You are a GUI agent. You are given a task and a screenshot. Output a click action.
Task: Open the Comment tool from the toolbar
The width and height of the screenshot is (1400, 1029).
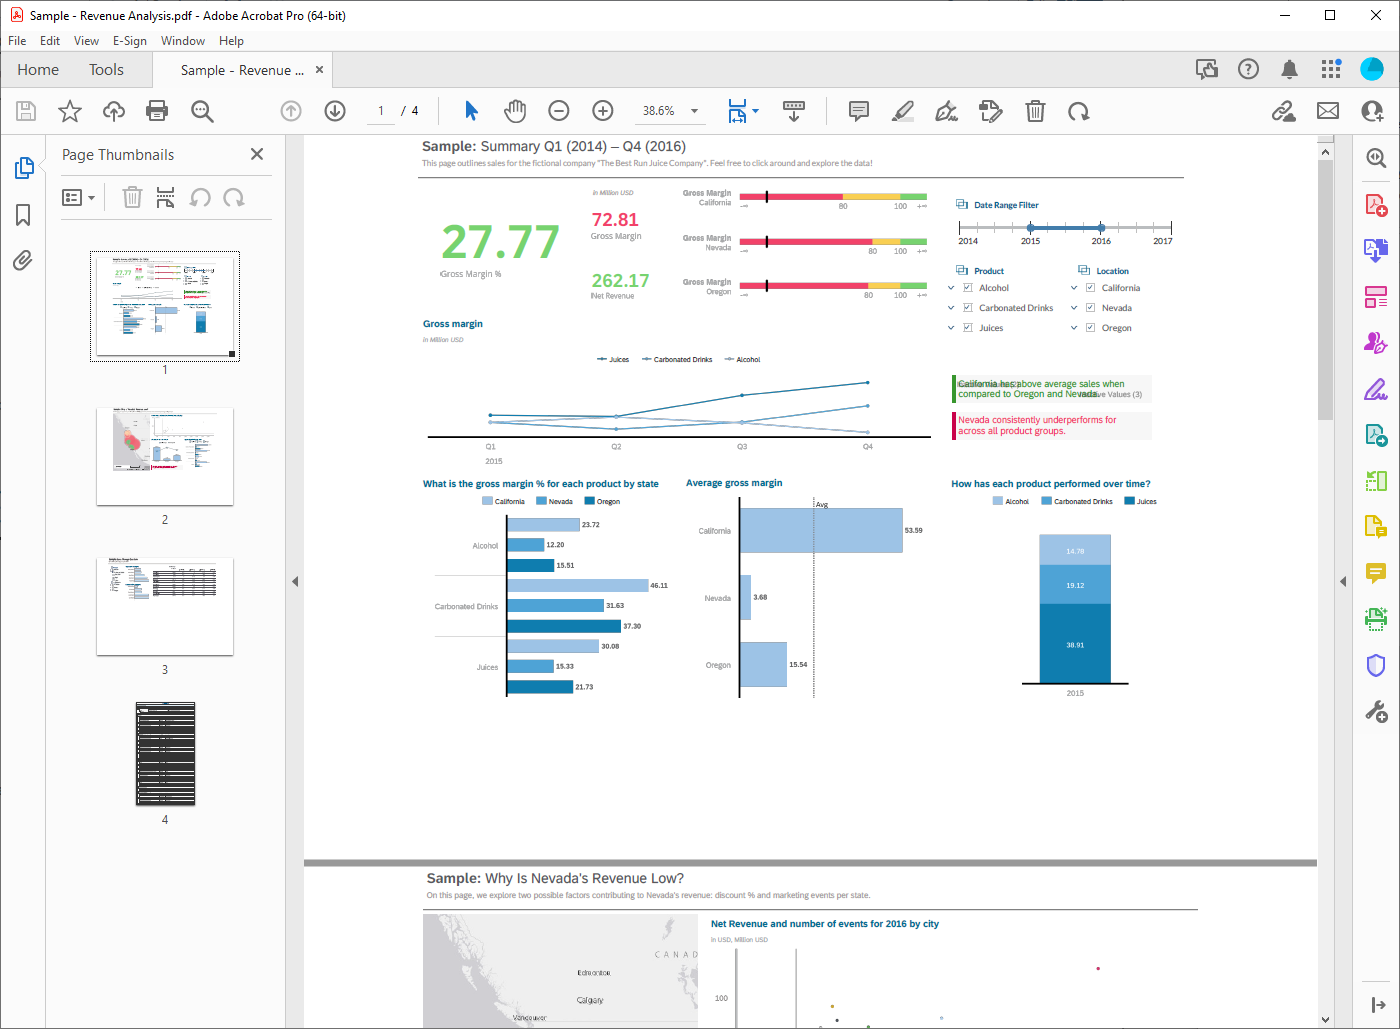[x=858, y=111]
